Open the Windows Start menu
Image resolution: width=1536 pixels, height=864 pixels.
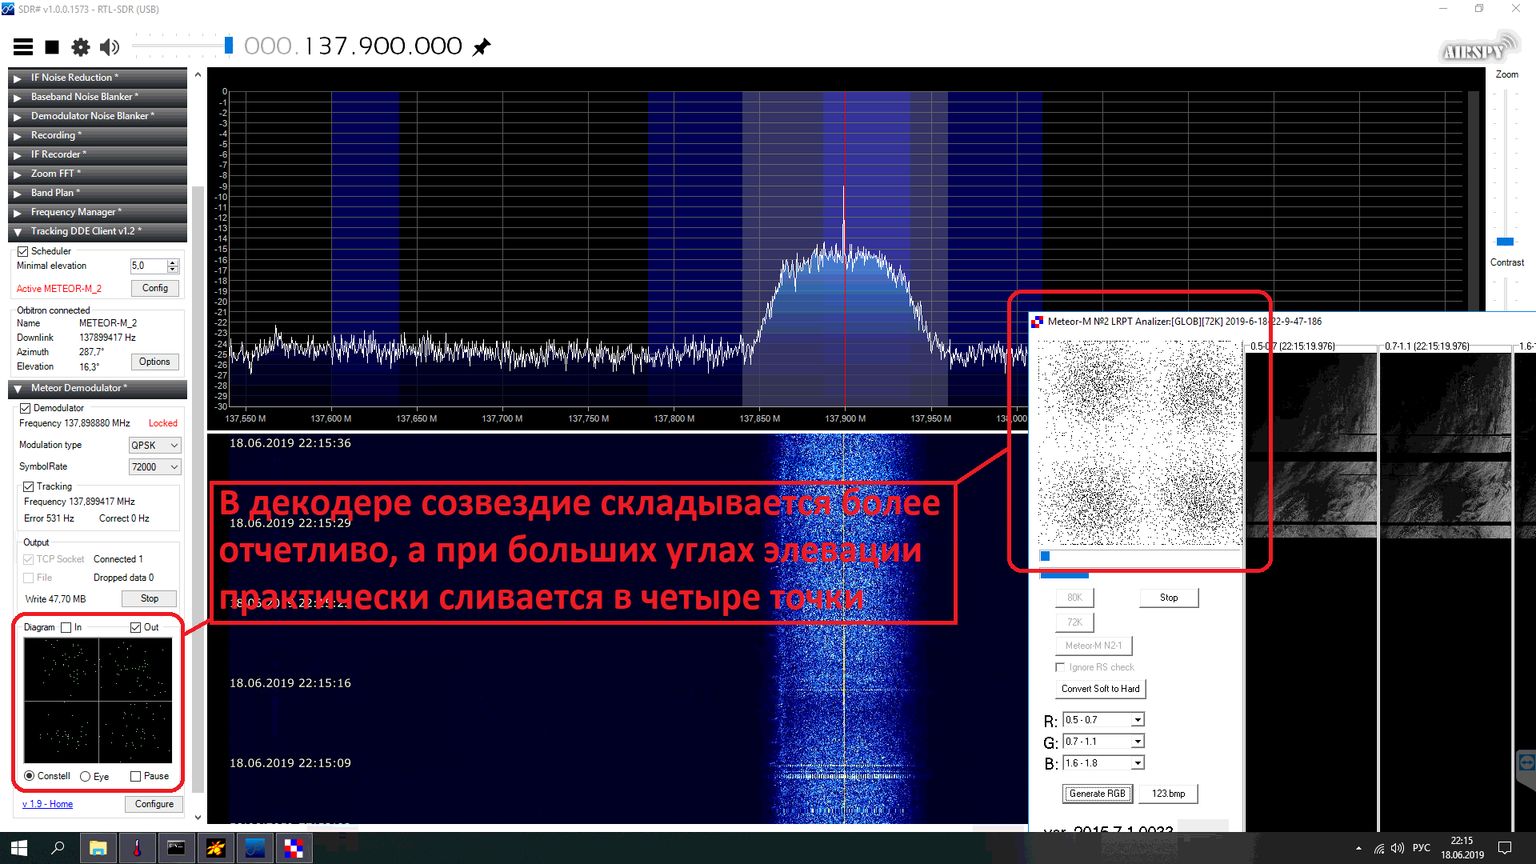coord(19,848)
